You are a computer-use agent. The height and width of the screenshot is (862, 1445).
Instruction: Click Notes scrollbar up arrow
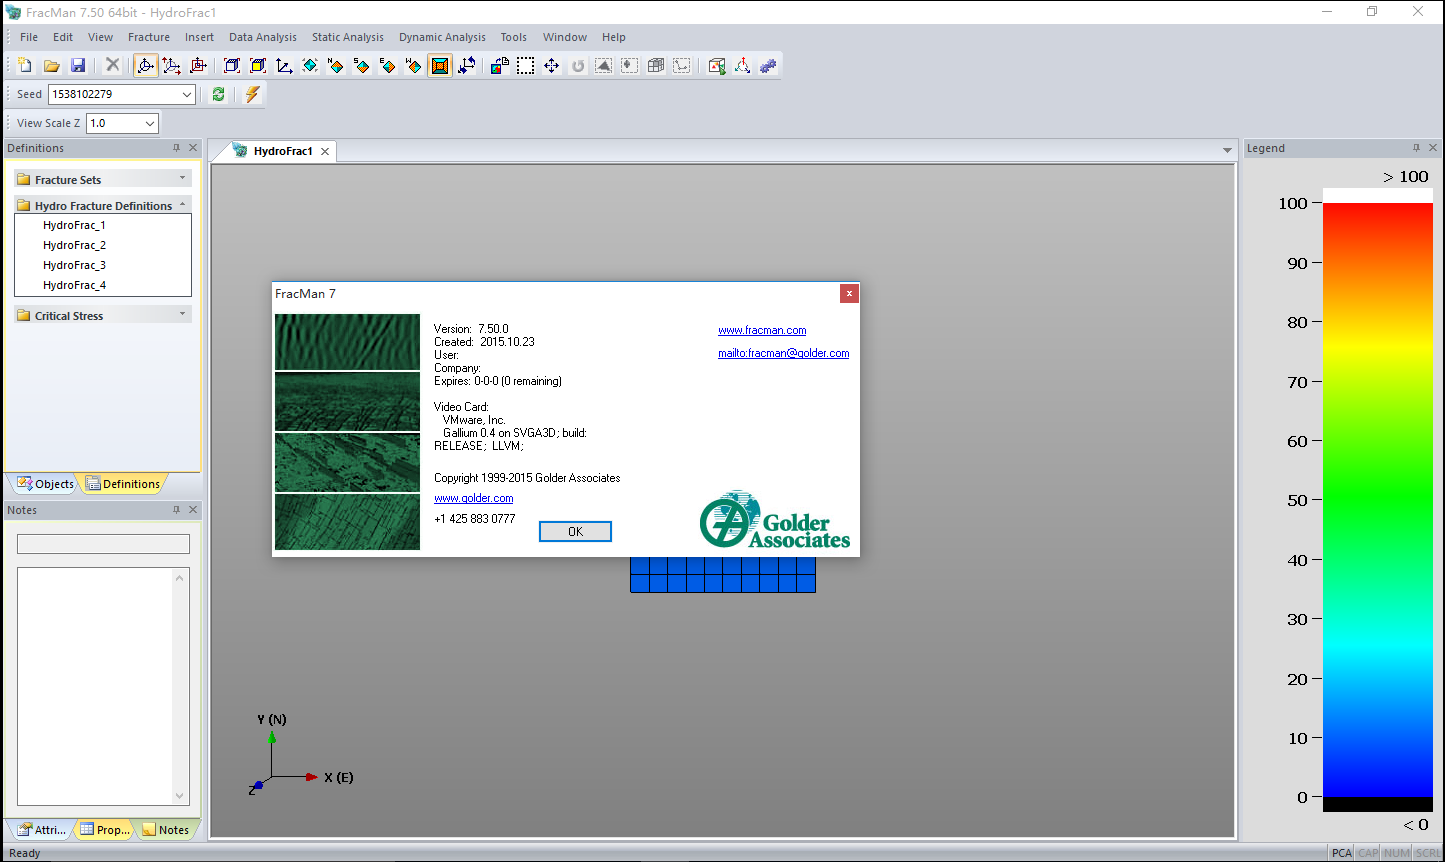[180, 578]
